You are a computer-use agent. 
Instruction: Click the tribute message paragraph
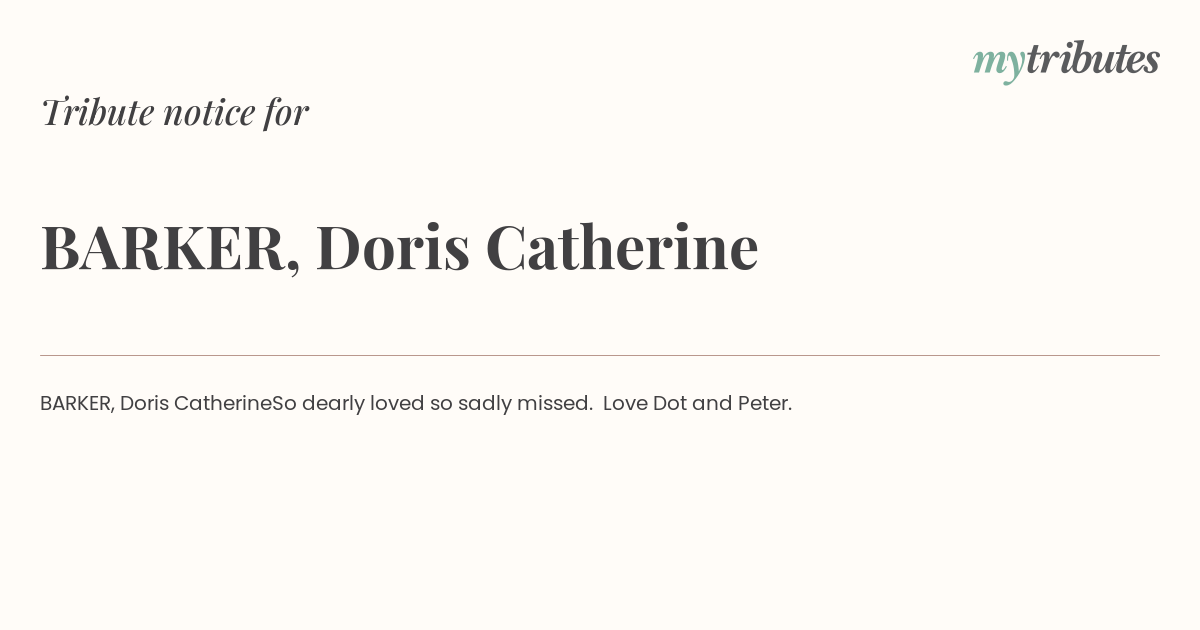point(416,404)
